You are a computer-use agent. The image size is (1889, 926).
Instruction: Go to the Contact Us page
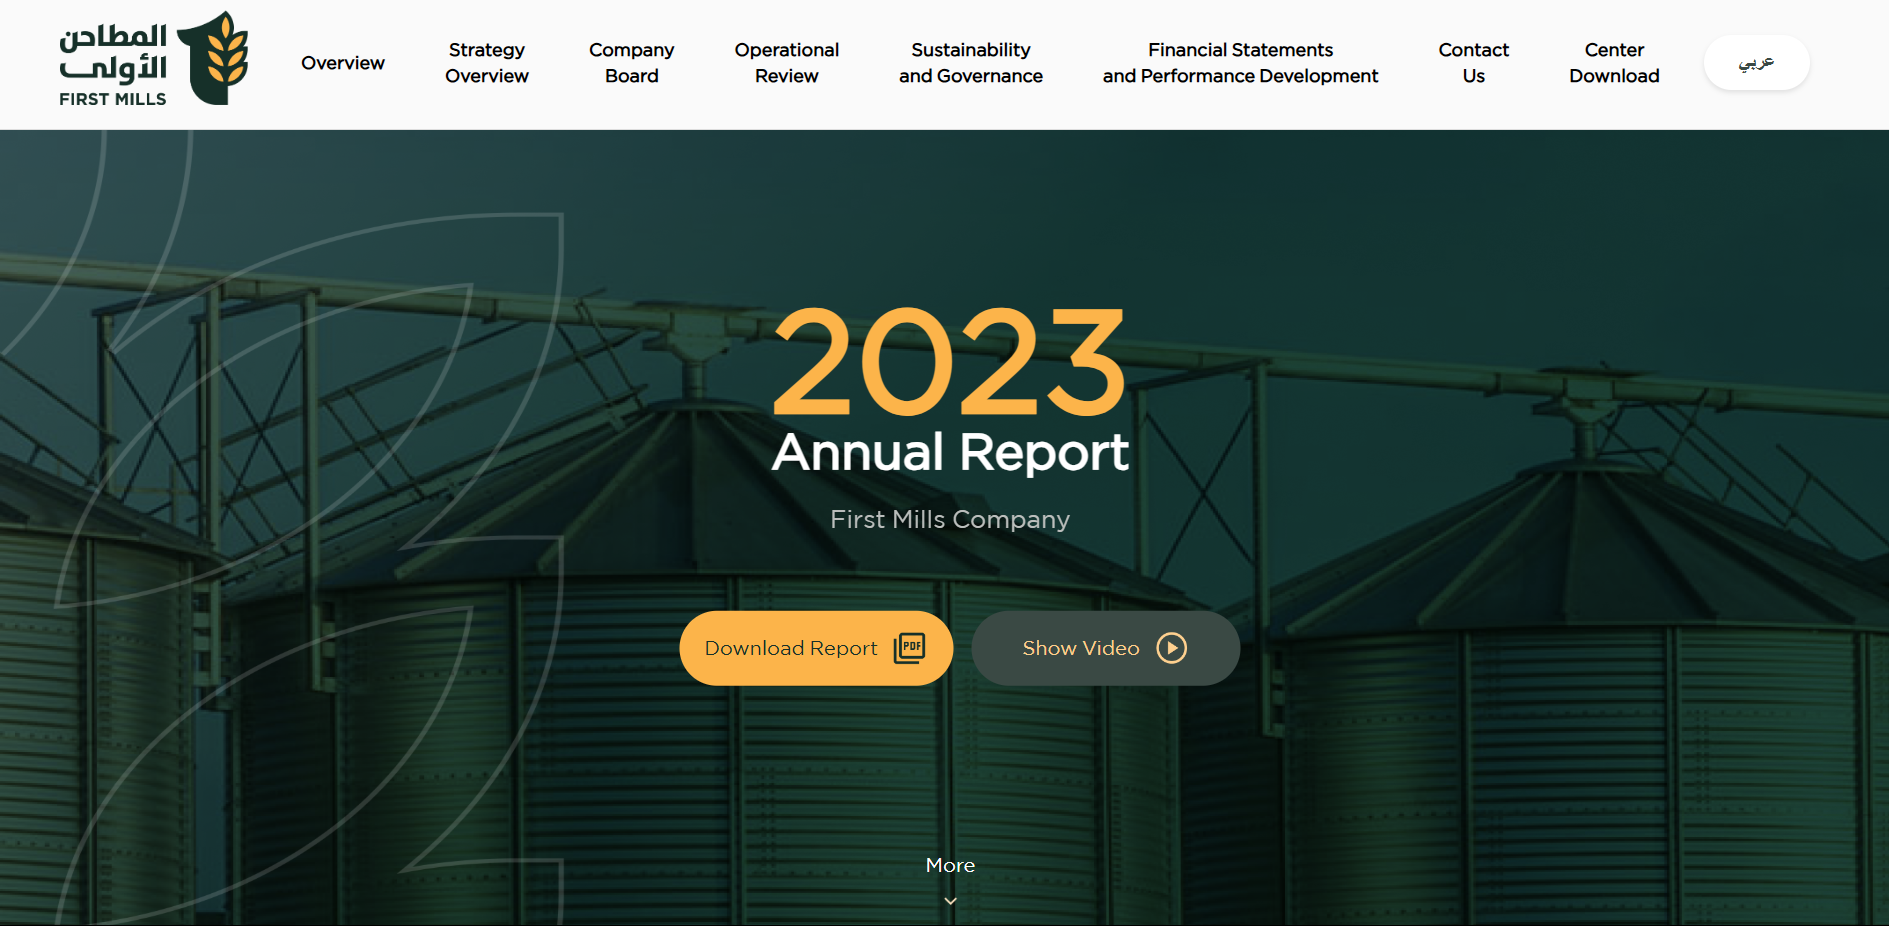click(1474, 63)
